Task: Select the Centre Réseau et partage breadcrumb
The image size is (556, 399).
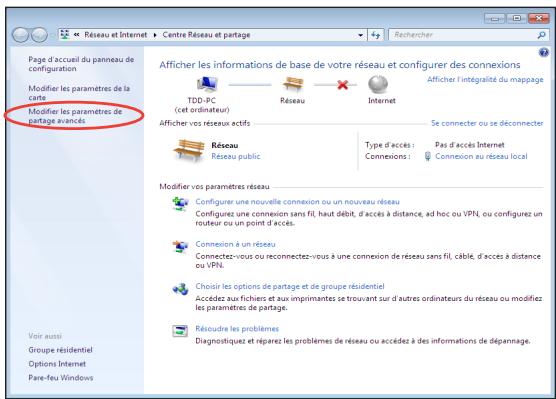Action: (206, 35)
